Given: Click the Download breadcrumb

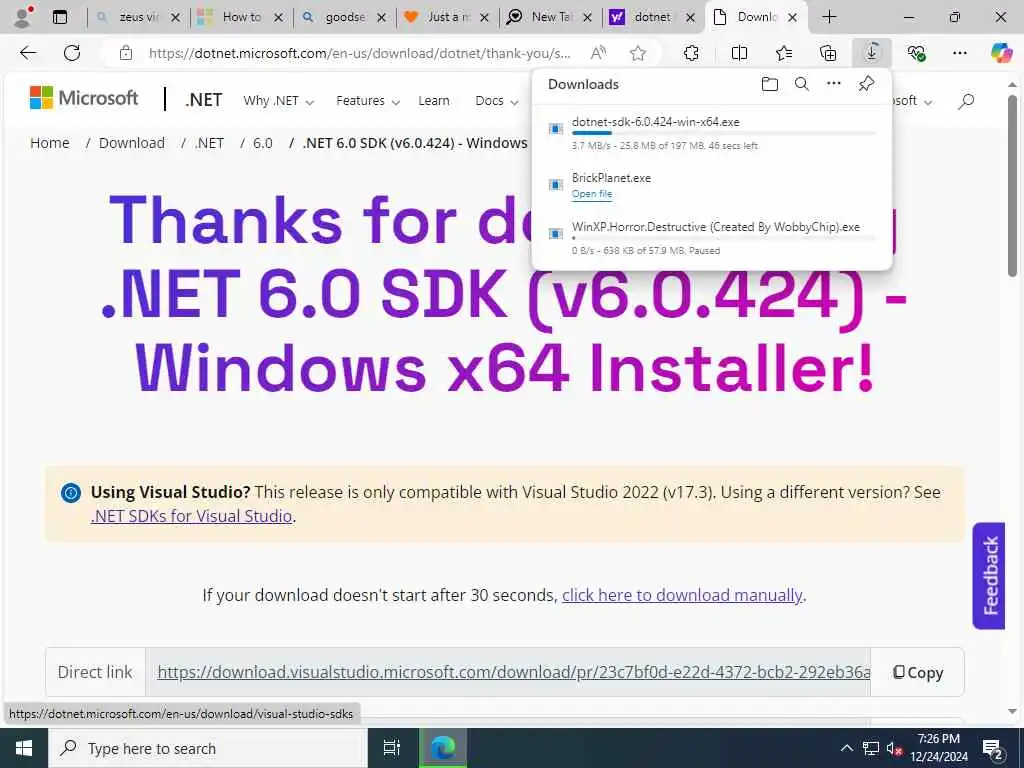Looking at the screenshot, I should point(131,142).
